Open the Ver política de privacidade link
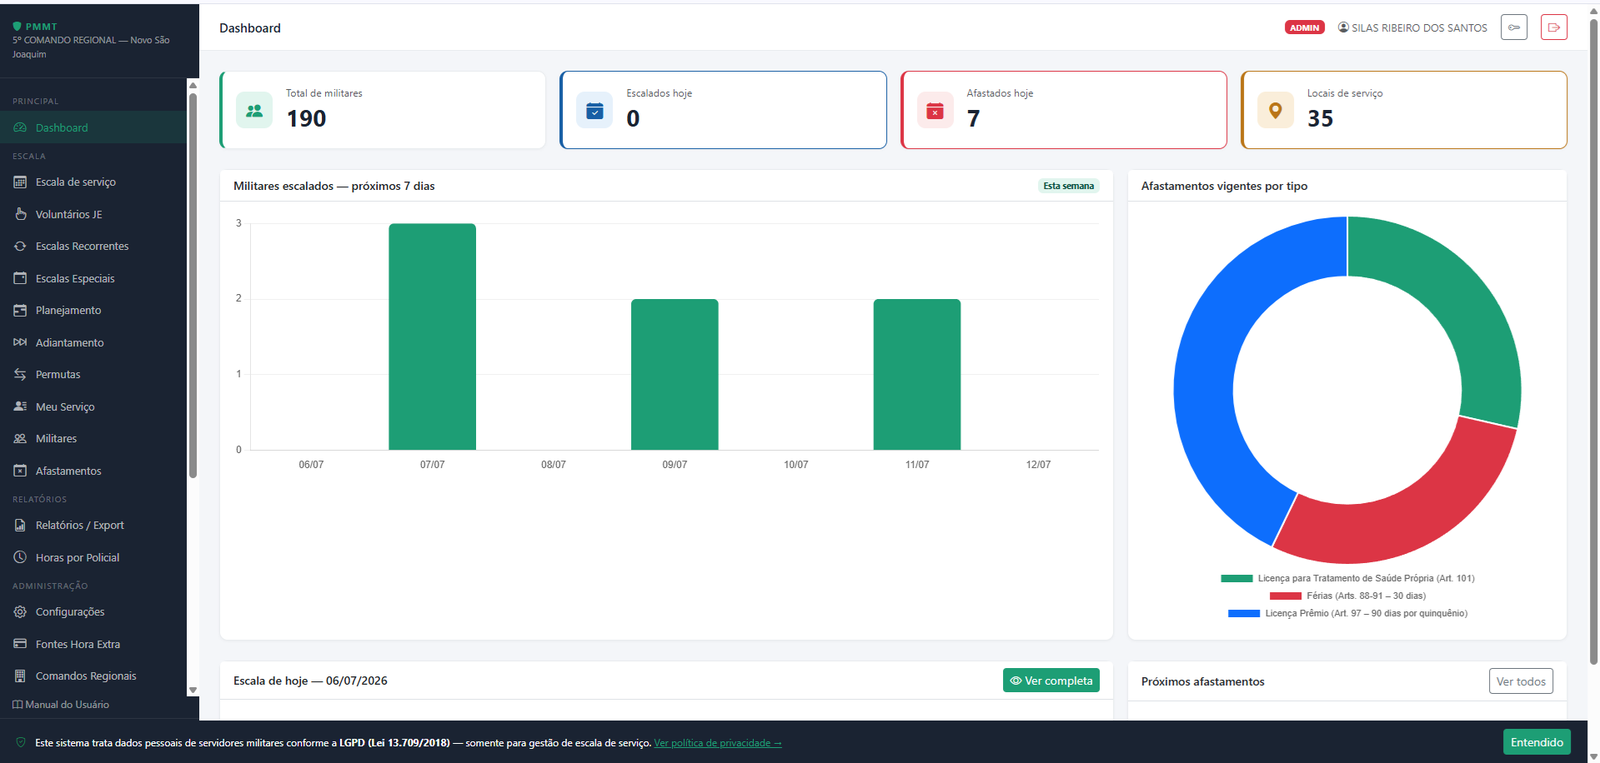Viewport: 1600px width, 763px height. tap(718, 743)
